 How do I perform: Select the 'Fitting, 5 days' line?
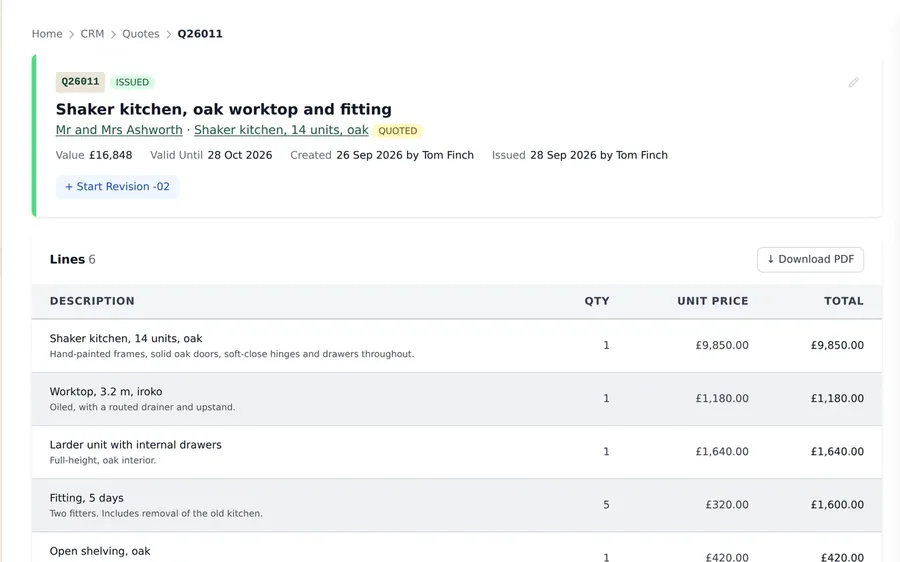pyautogui.click(x=87, y=498)
